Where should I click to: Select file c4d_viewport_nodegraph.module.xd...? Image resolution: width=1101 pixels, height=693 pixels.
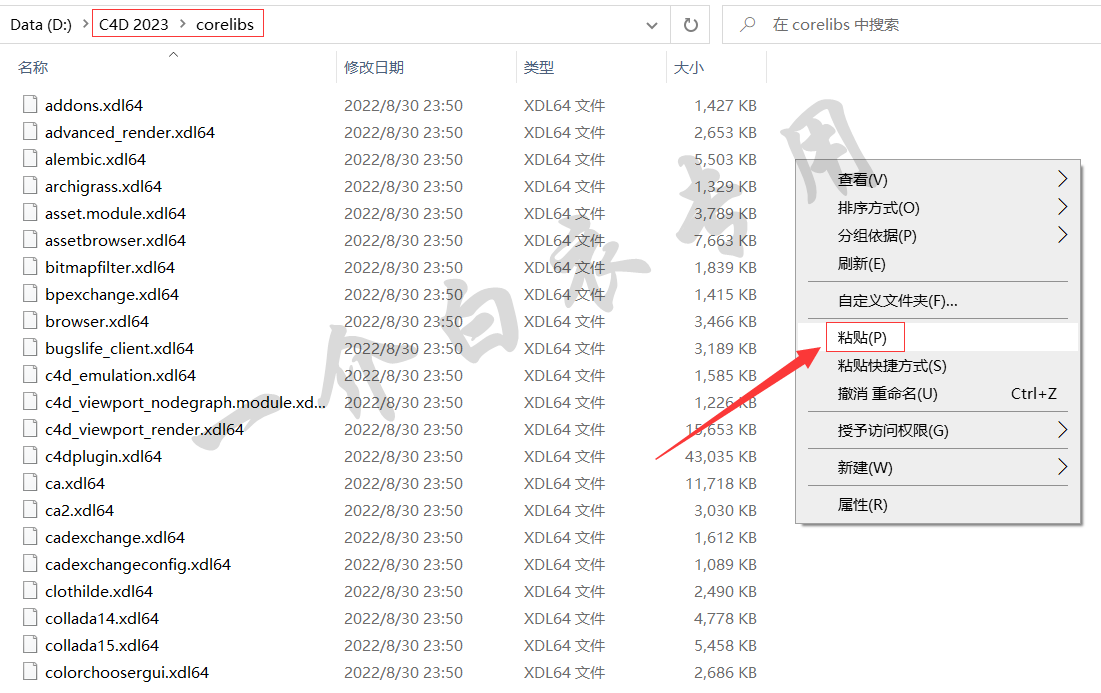click(185, 402)
